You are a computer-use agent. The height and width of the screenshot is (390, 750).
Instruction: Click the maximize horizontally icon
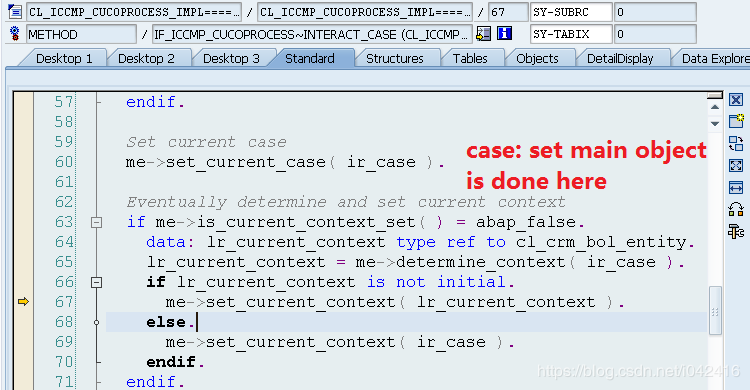coord(736,187)
